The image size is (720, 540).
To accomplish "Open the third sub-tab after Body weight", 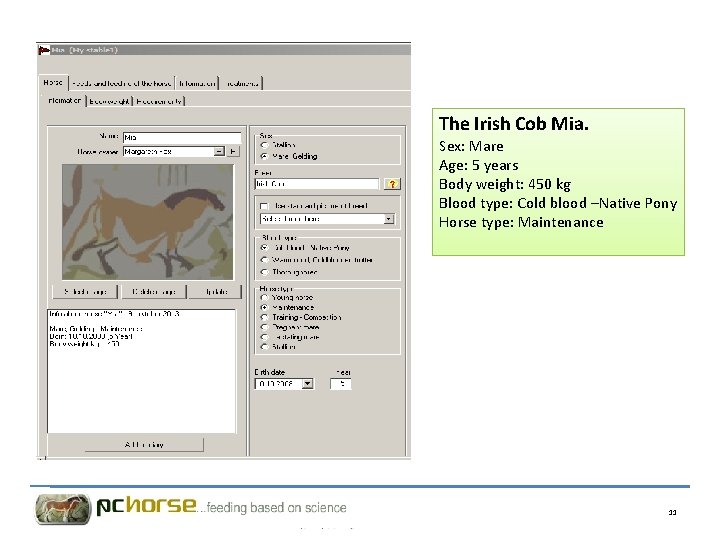I will (159, 101).
